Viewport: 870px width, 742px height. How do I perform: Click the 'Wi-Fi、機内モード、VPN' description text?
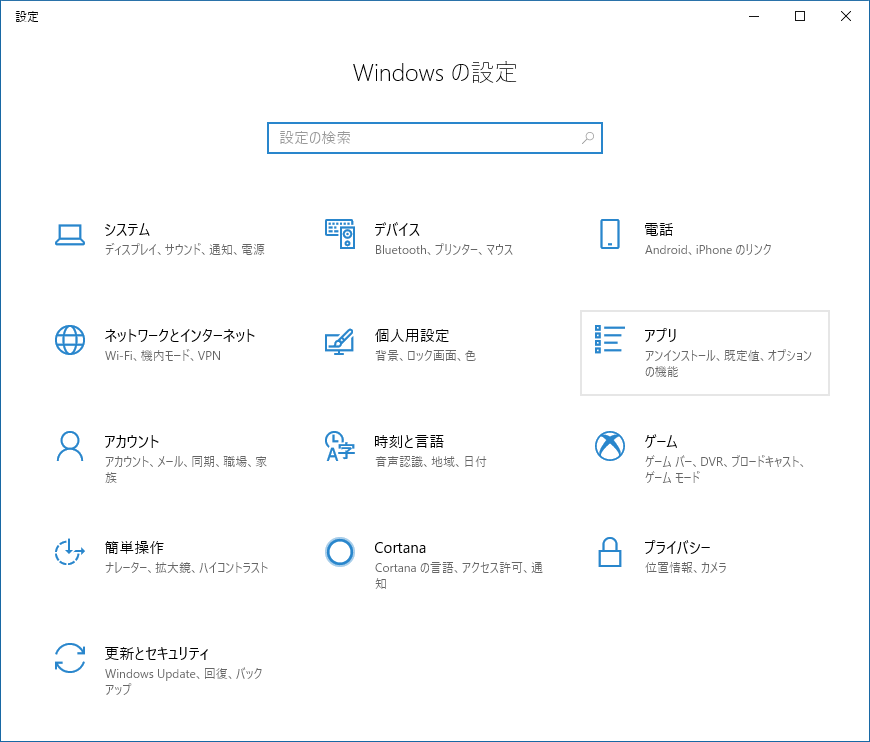[163, 356]
